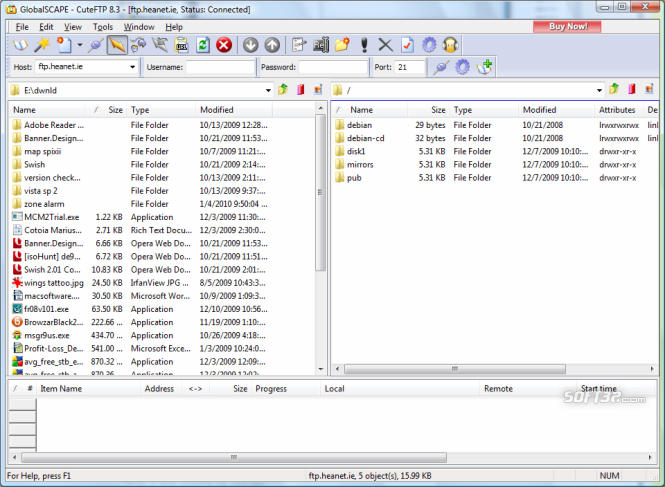The height and width of the screenshot is (487, 665).
Task: Click the Connect plug icon beside Port field
Action: point(441,67)
